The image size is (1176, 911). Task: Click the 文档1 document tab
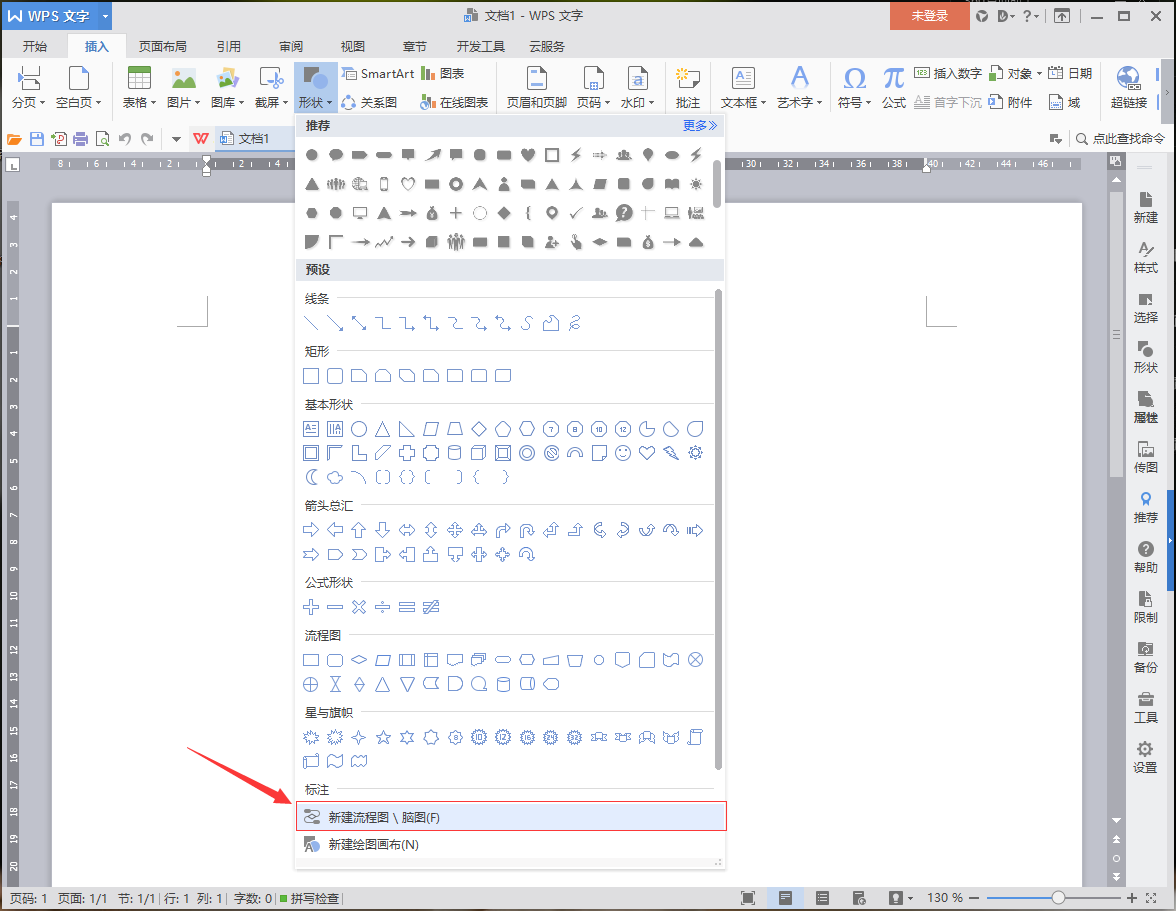pos(254,139)
